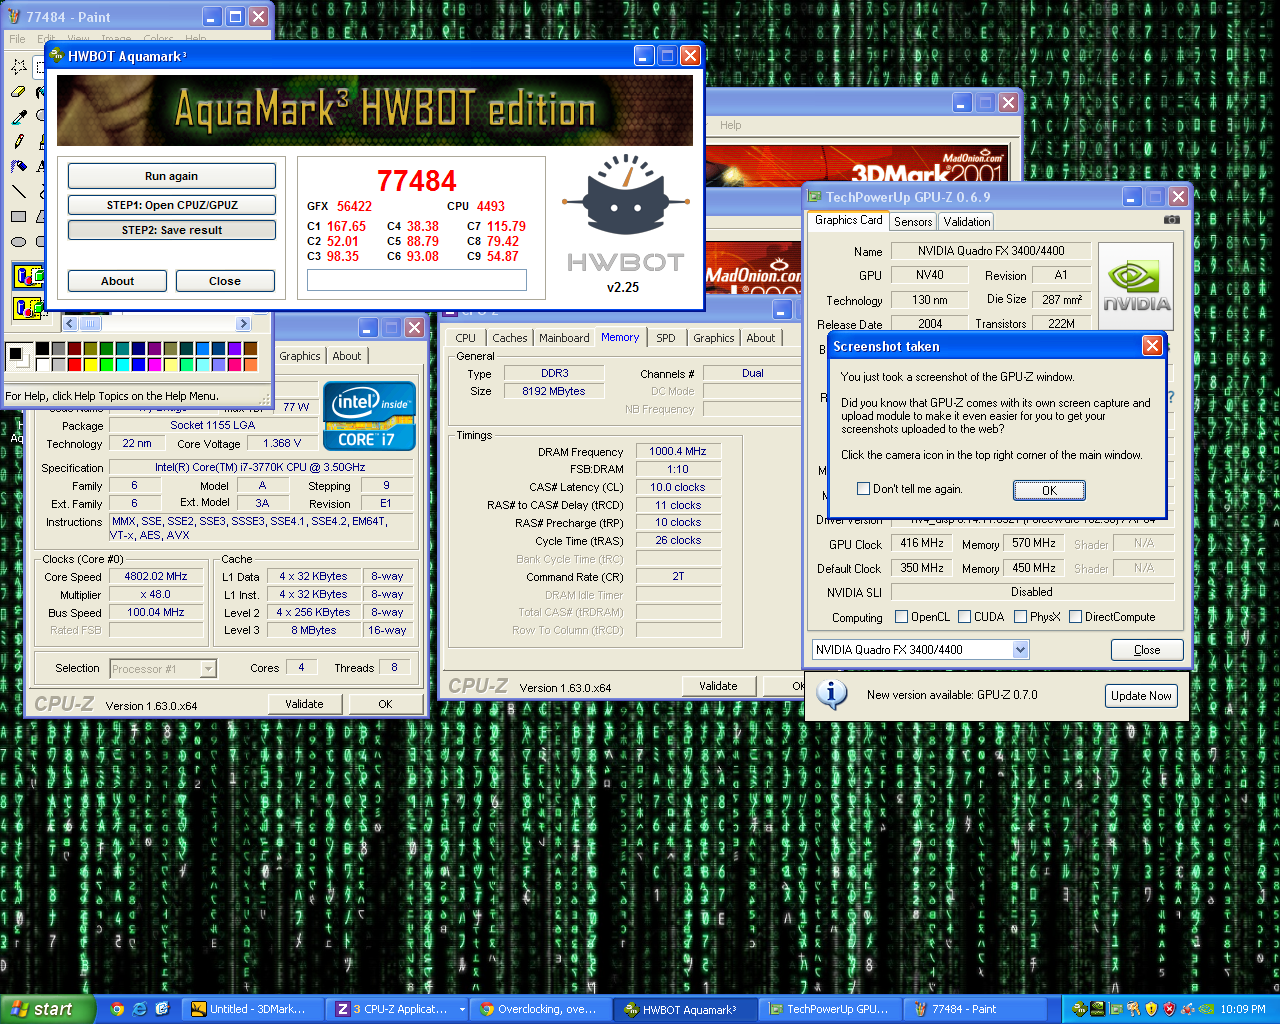
Task: Pick the Eyedropper color picker tool
Action: 19,116
